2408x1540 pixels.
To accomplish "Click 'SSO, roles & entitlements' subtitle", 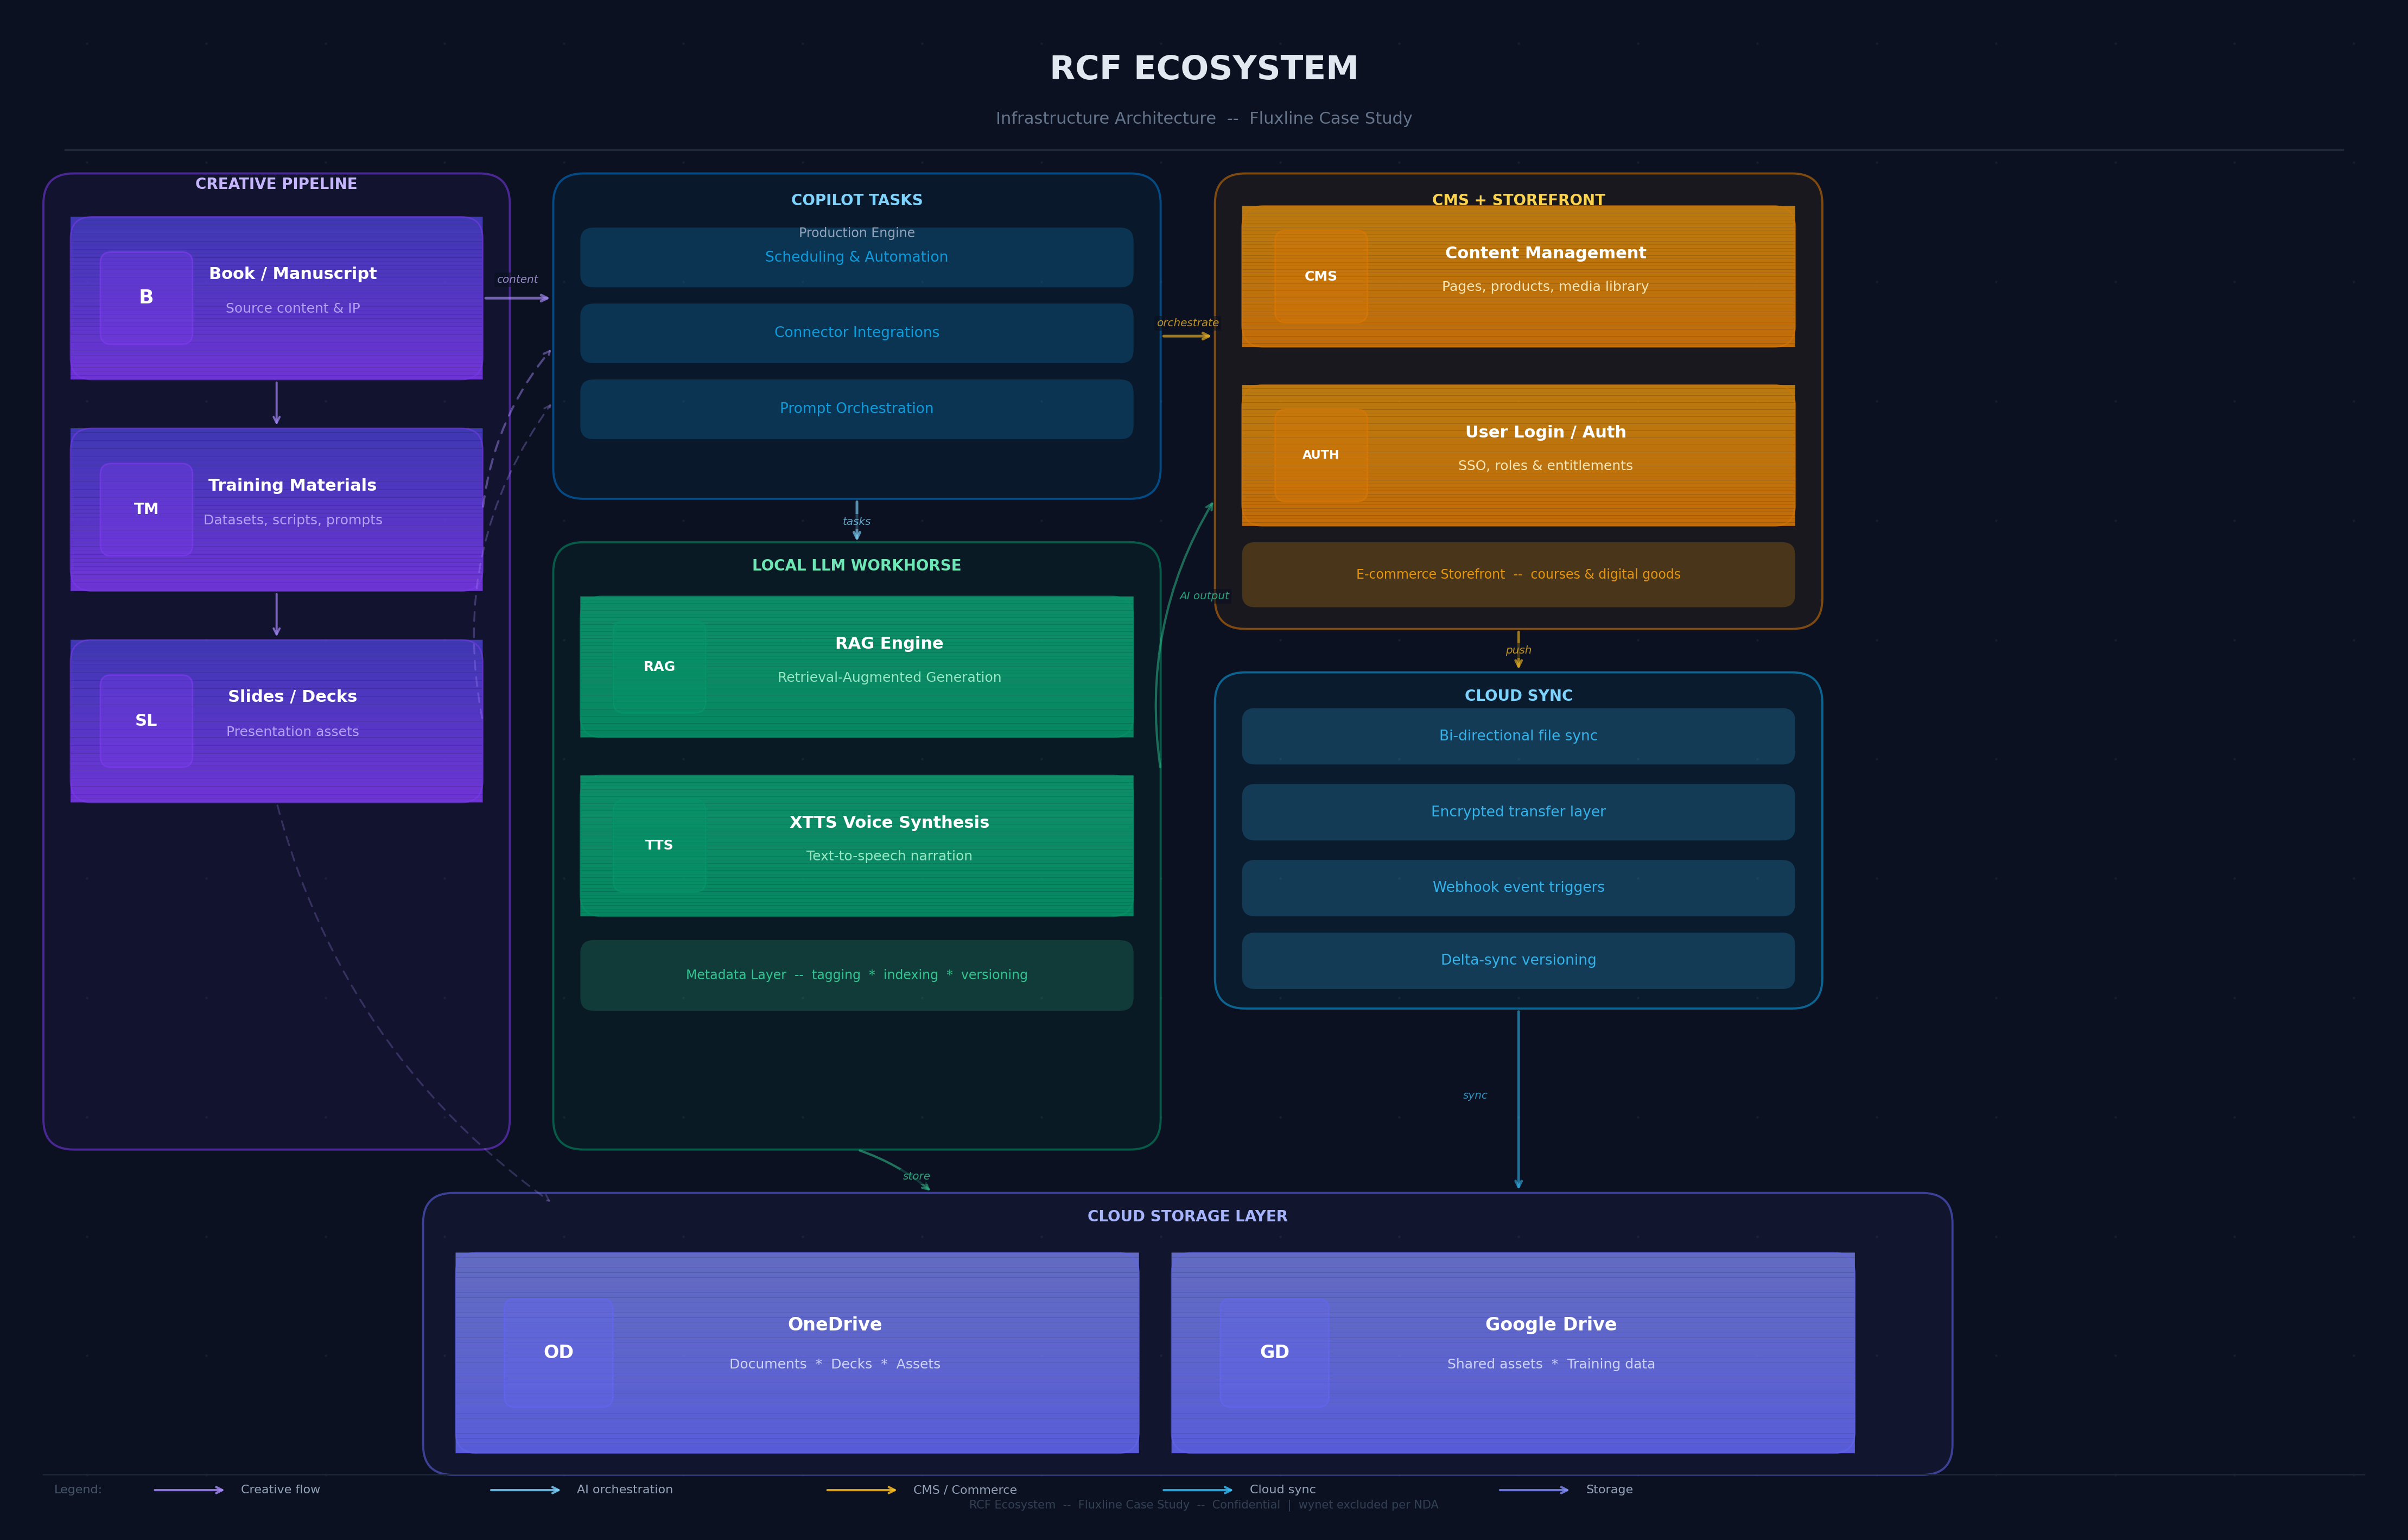I will click(x=1545, y=466).
